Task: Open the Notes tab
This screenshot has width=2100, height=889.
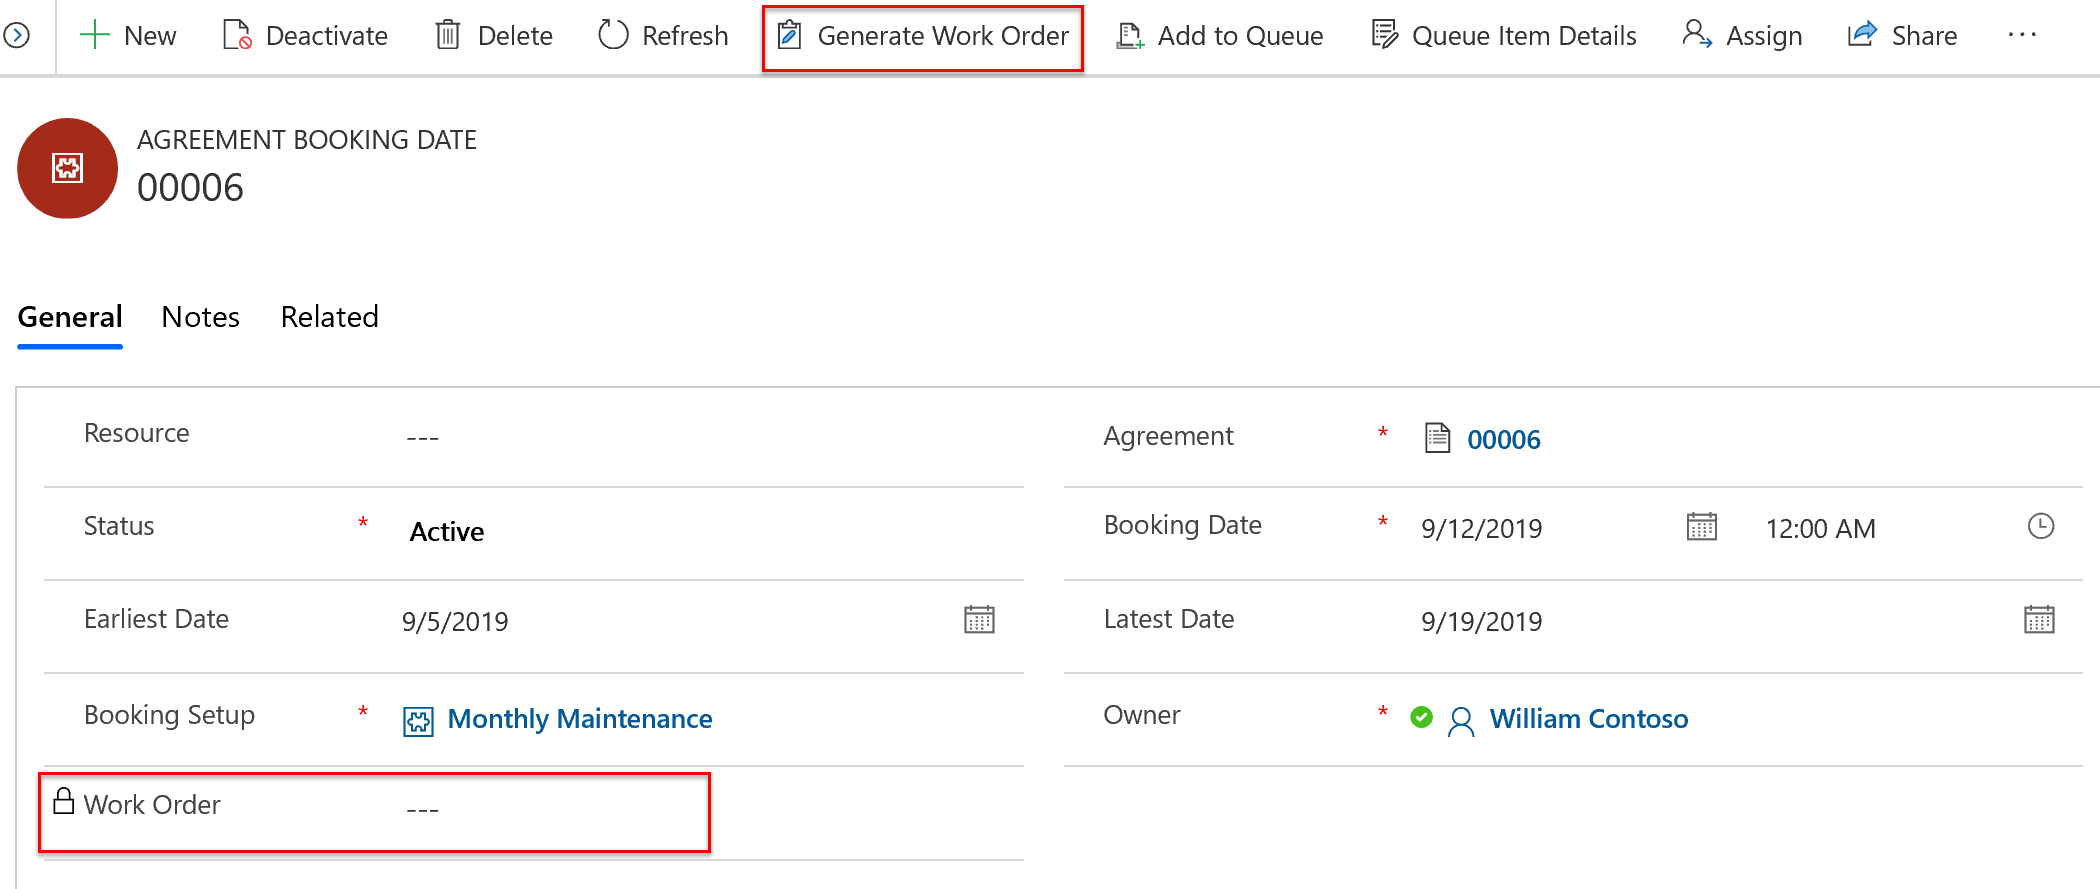Action: point(201,317)
